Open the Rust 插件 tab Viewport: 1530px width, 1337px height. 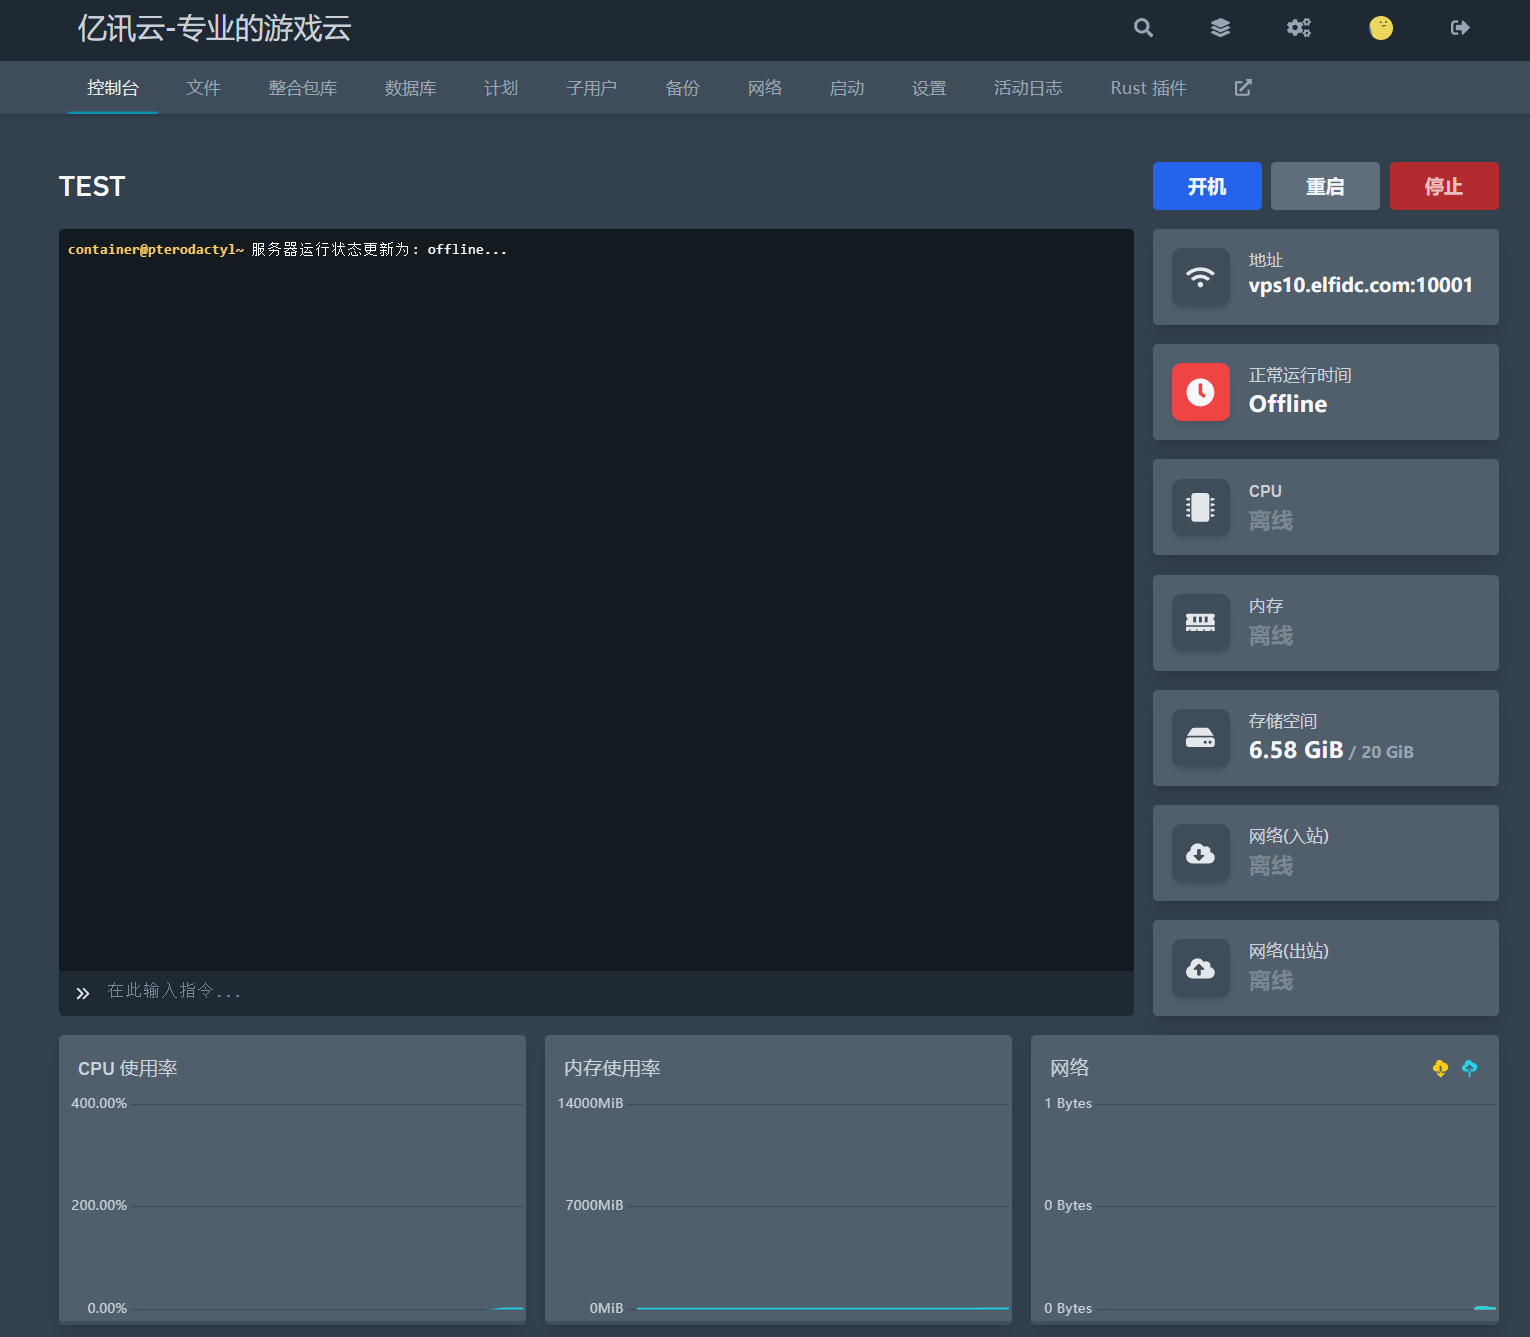[x=1149, y=88]
